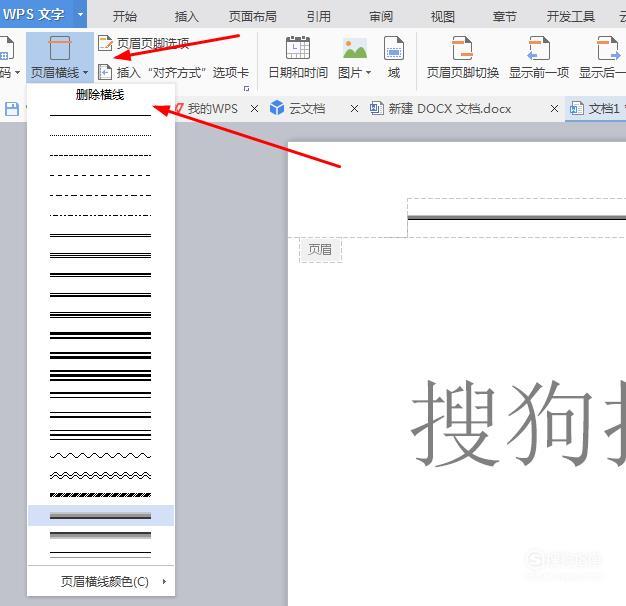Open the WPS 文字 application menu

[x=43, y=14]
